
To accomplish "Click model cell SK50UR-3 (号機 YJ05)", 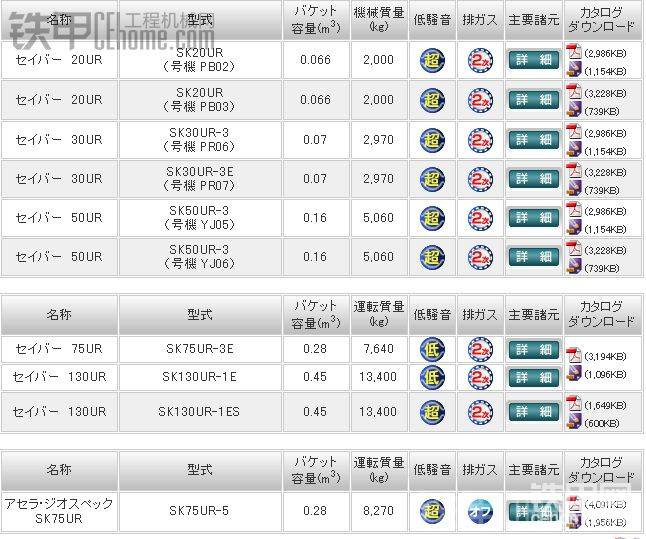I will [200, 218].
